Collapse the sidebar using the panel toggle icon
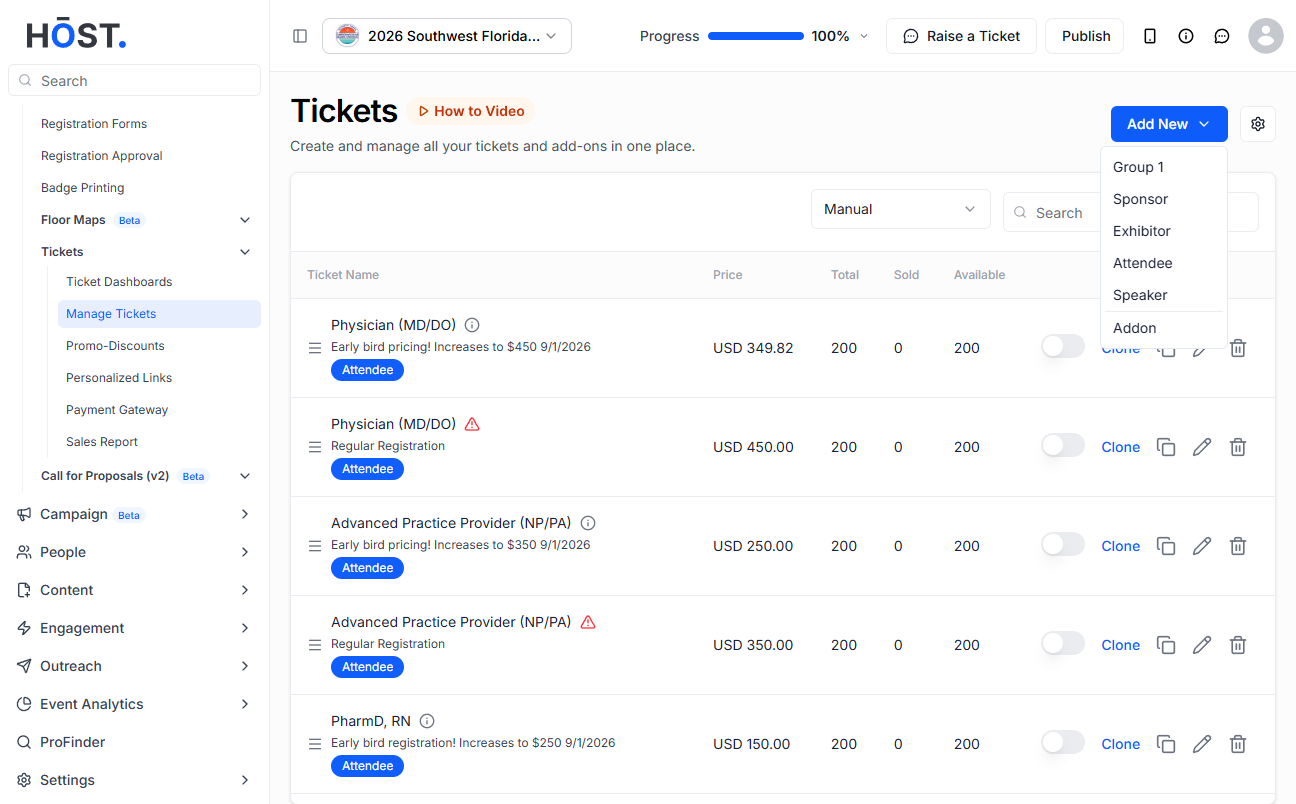This screenshot has width=1296, height=804. pyautogui.click(x=300, y=36)
